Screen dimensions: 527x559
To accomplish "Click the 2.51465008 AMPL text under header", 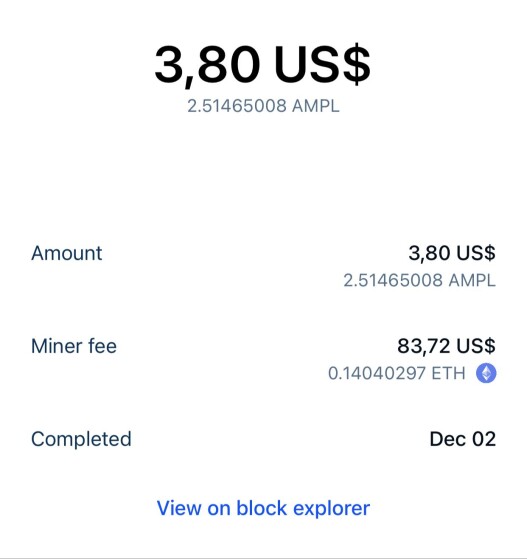I will pos(263,106).
